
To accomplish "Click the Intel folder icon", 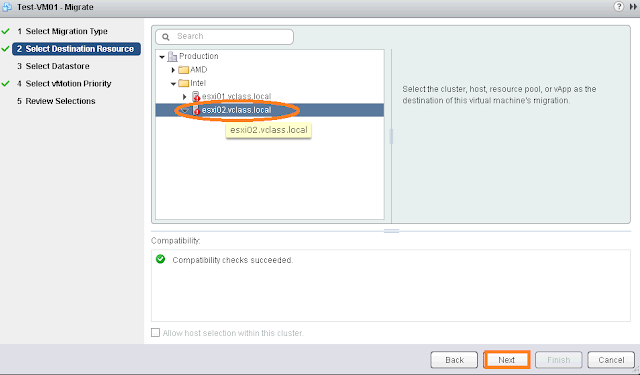I will 184,83.
